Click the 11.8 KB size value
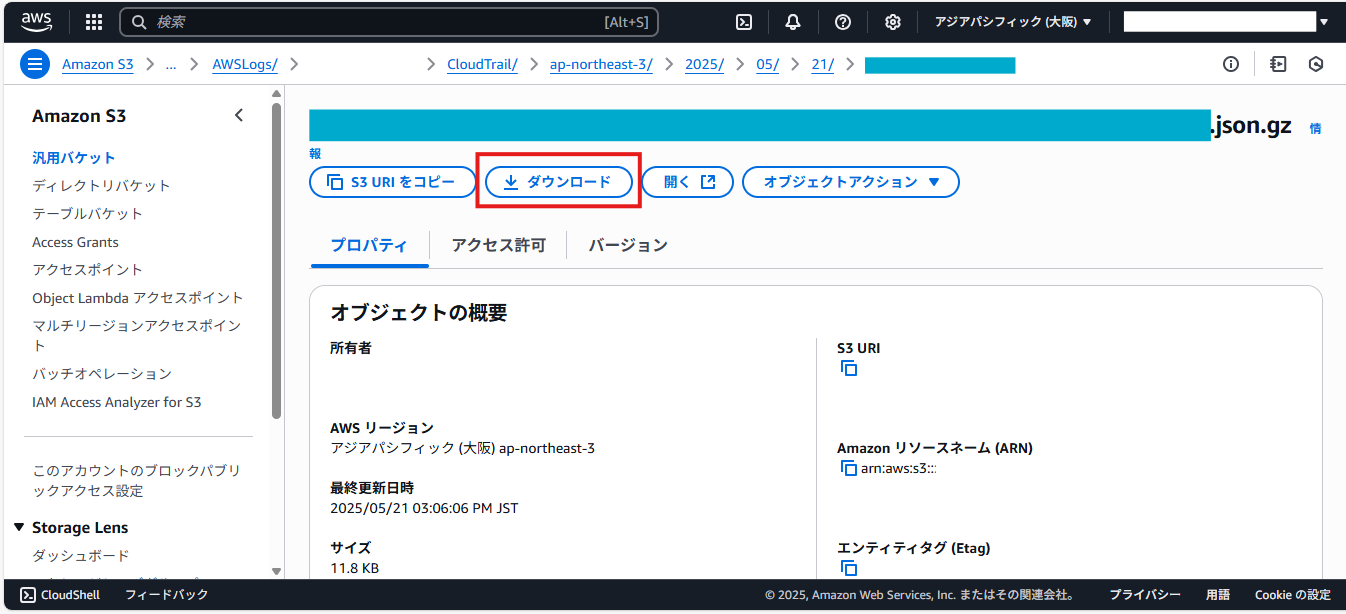The width and height of the screenshot is (1346, 614). (354, 568)
